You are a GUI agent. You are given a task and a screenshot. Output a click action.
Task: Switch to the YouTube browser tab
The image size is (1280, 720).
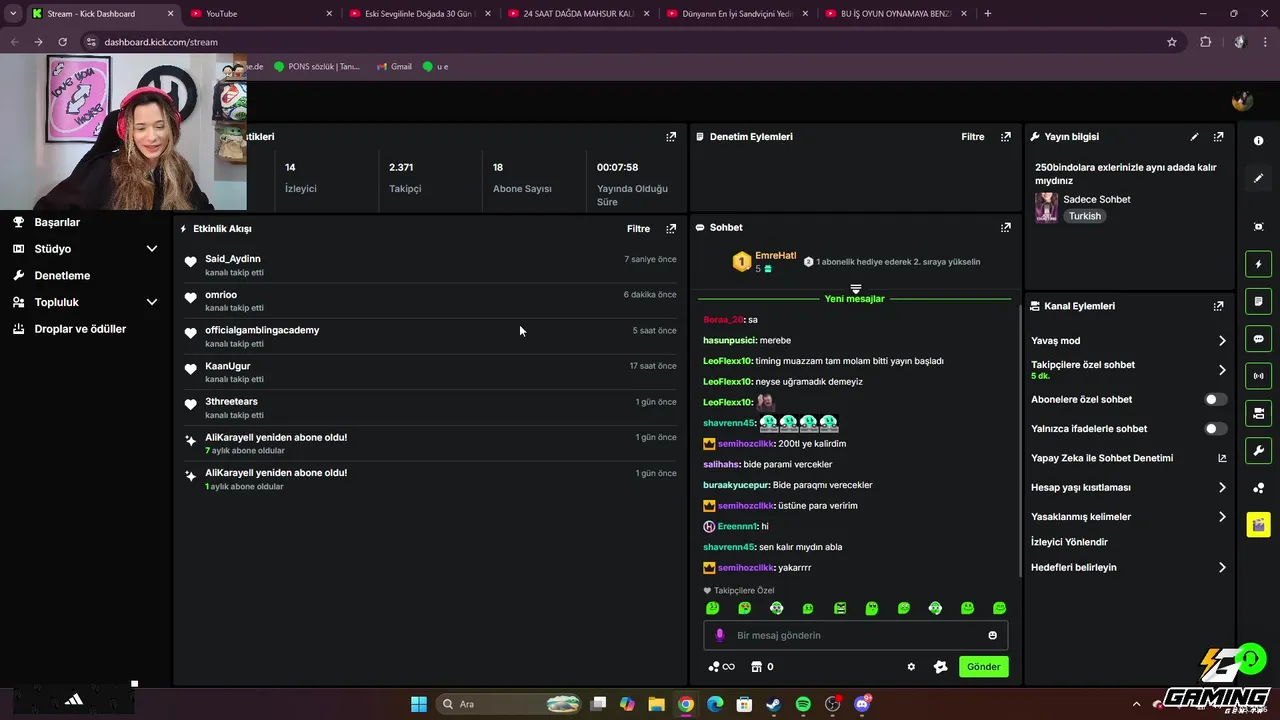(260, 14)
